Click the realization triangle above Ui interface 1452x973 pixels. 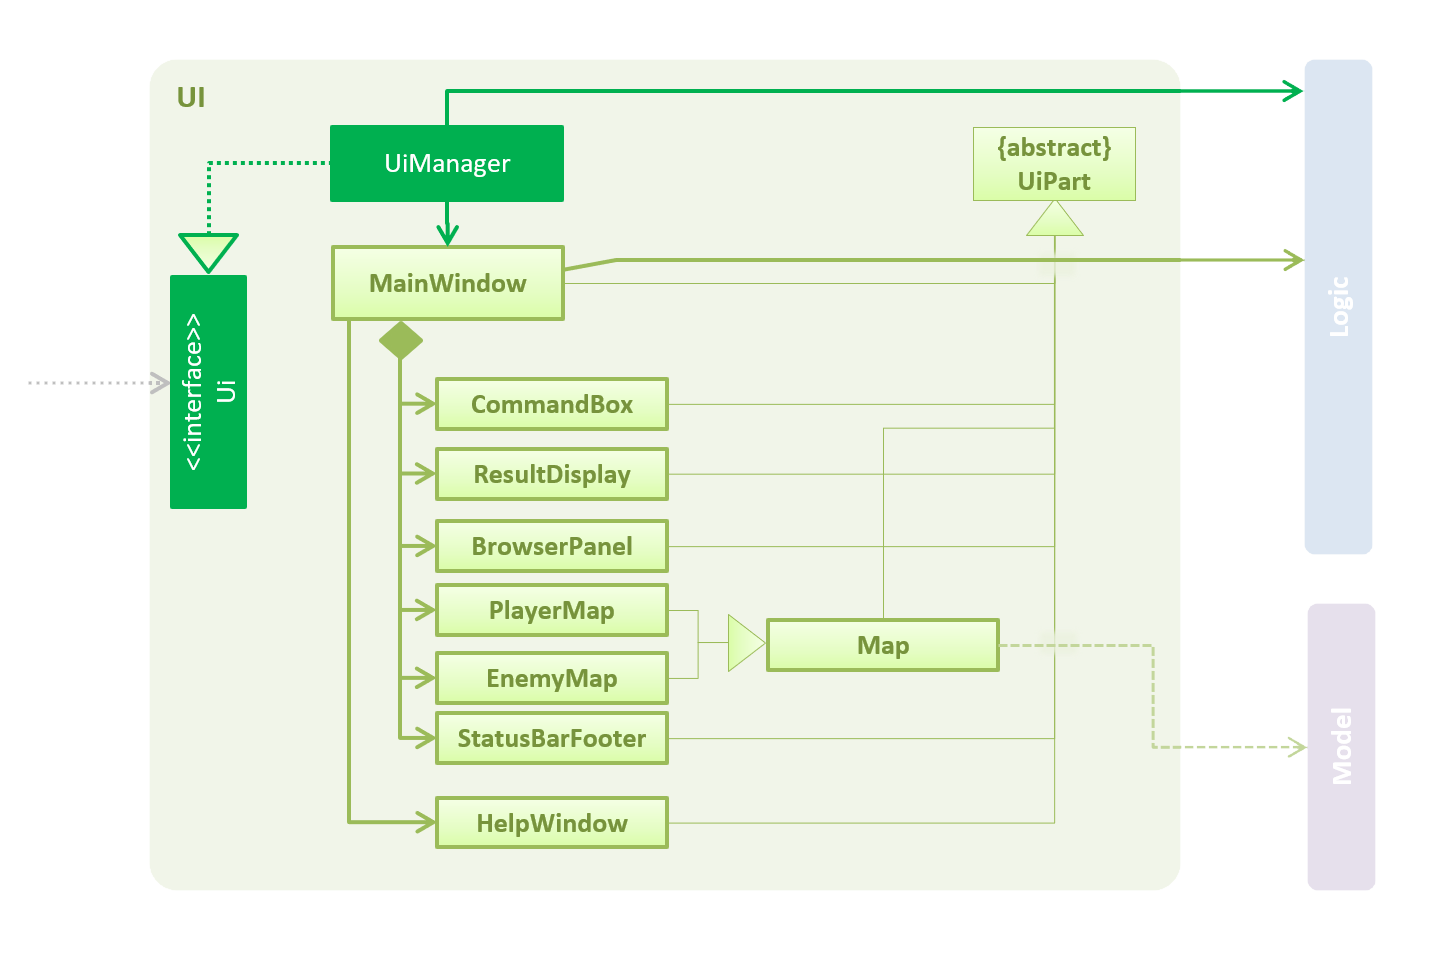pos(208,253)
